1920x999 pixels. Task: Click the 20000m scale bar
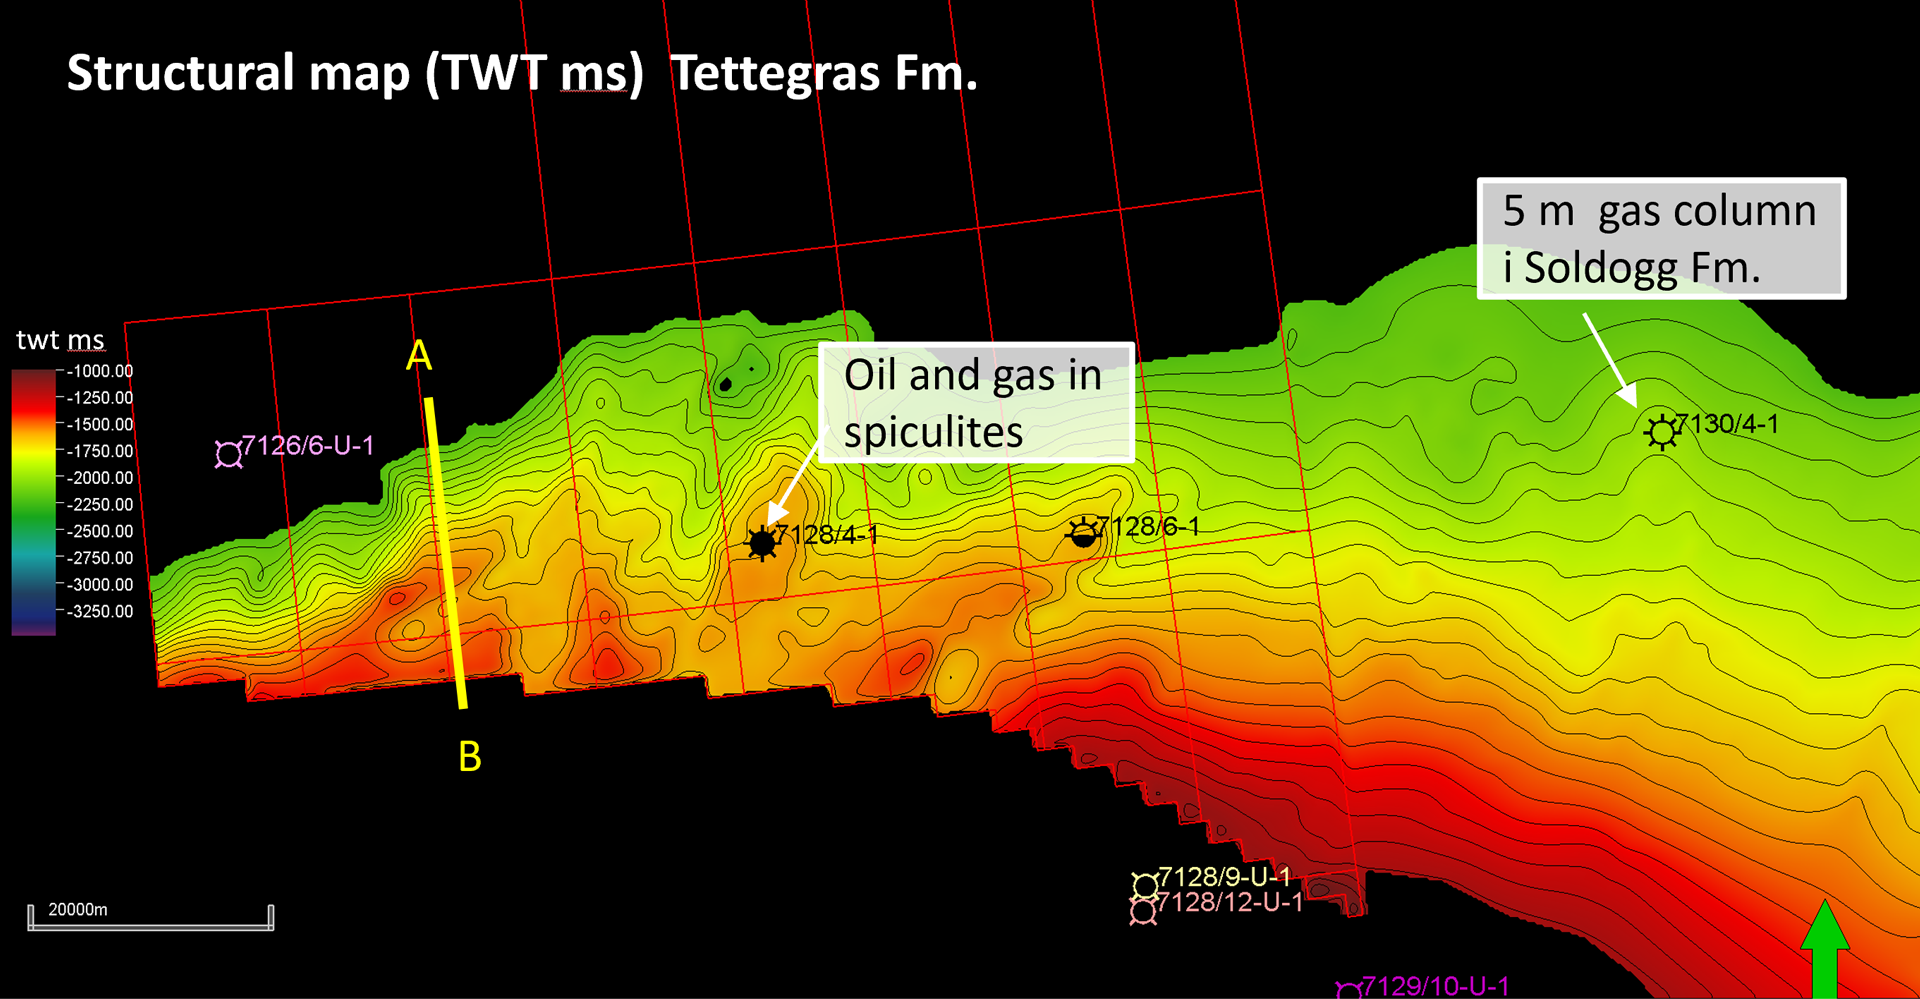[x=151, y=918]
